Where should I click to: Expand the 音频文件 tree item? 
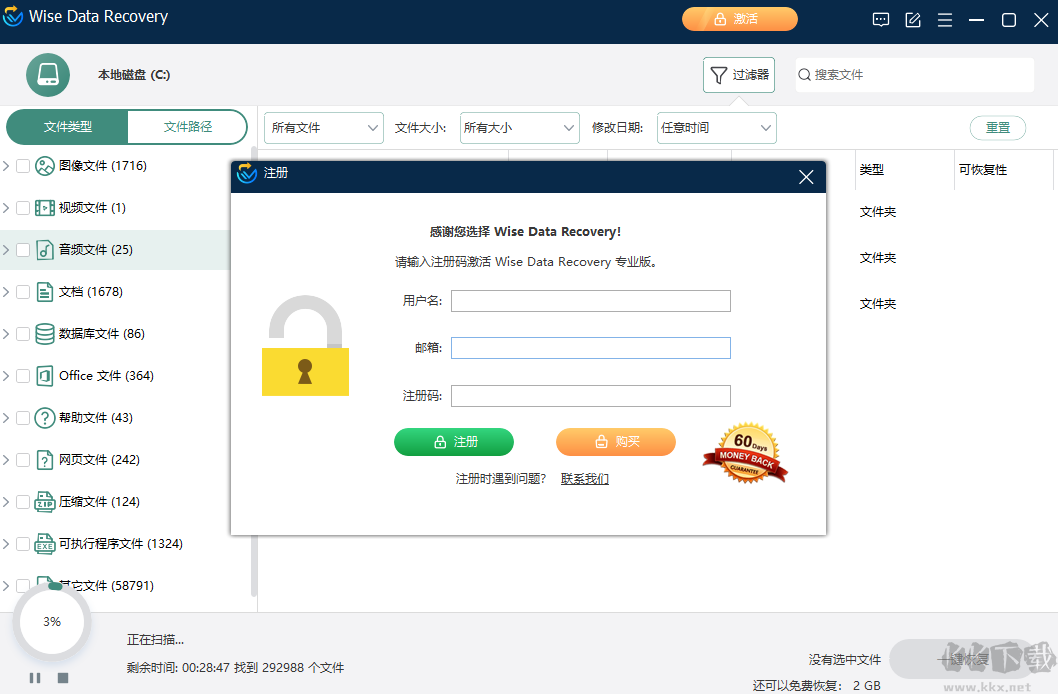point(7,249)
